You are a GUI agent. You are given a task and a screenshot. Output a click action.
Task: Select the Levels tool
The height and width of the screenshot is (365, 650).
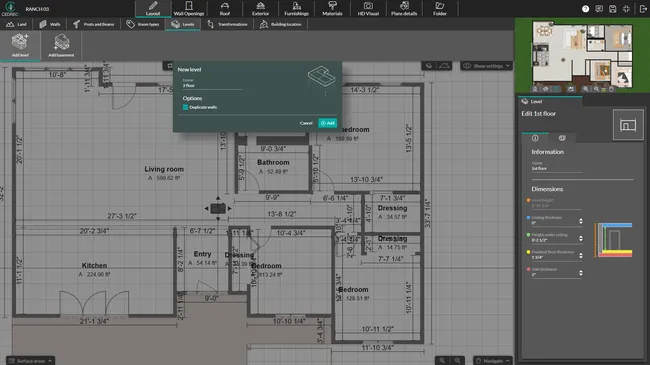(x=183, y=24)
